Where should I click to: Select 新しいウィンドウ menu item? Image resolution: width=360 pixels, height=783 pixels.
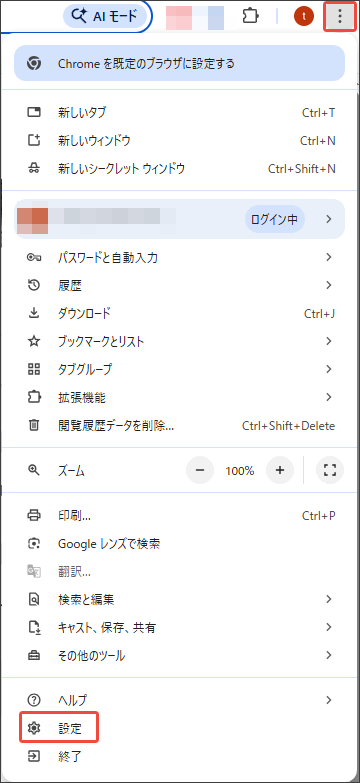tap(180, 141)
